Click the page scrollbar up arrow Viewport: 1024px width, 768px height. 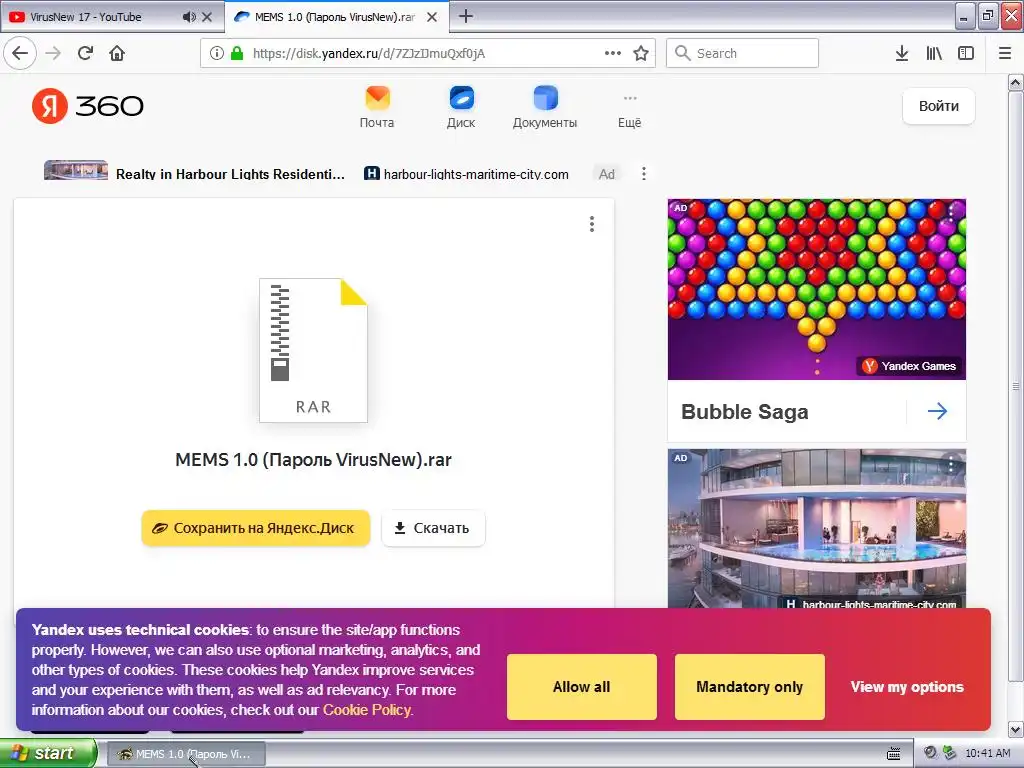click(1016, 82)
